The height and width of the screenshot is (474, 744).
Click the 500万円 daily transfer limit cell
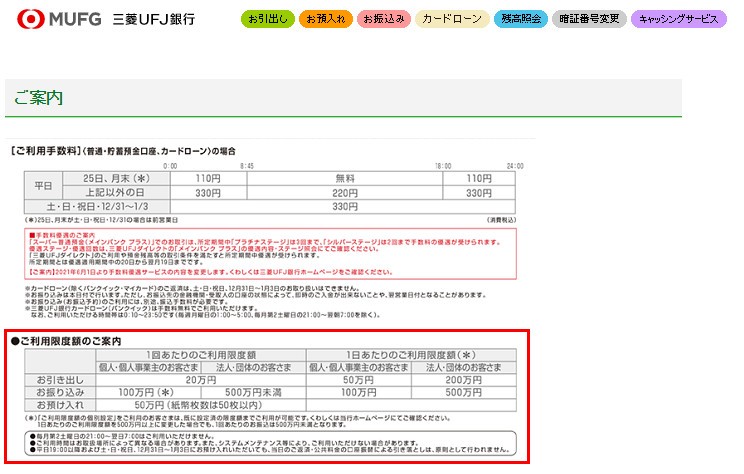[464, 392]
